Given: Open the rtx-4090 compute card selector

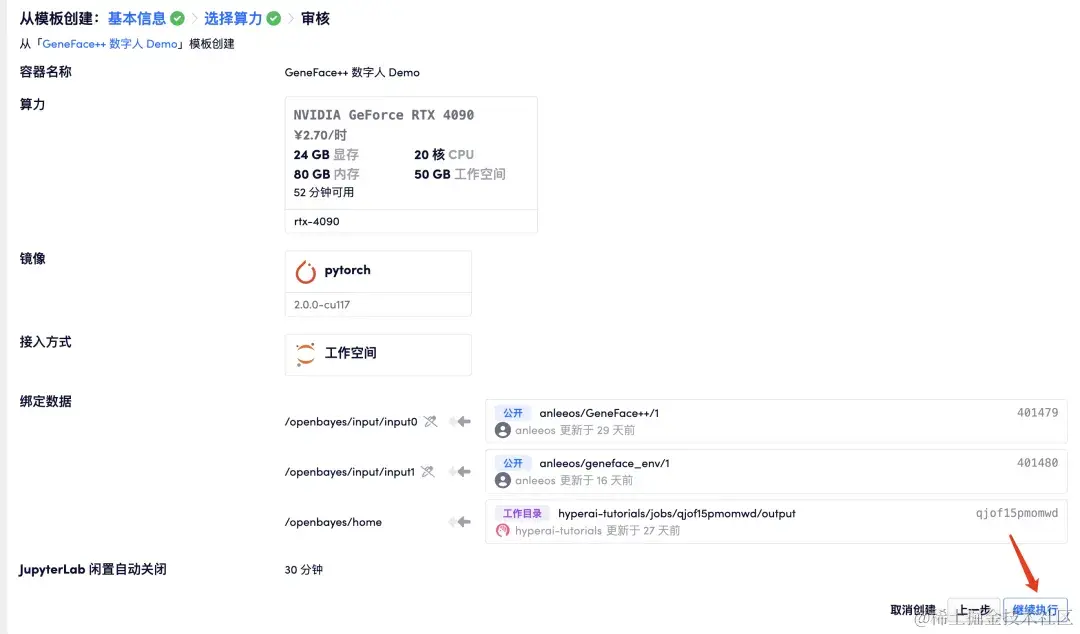Looking at the screenshot, I should point(411,221).
